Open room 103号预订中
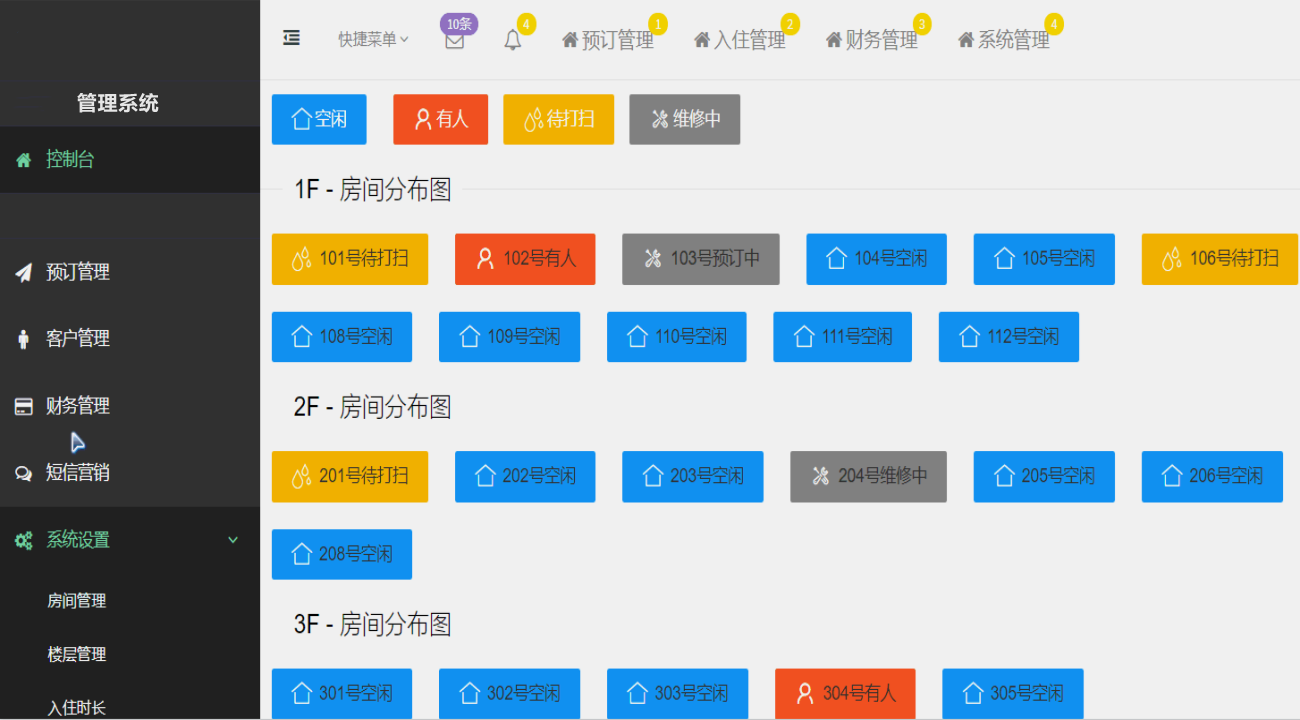Viewport: 1300px width, 720px height. [x=701, y=259]
